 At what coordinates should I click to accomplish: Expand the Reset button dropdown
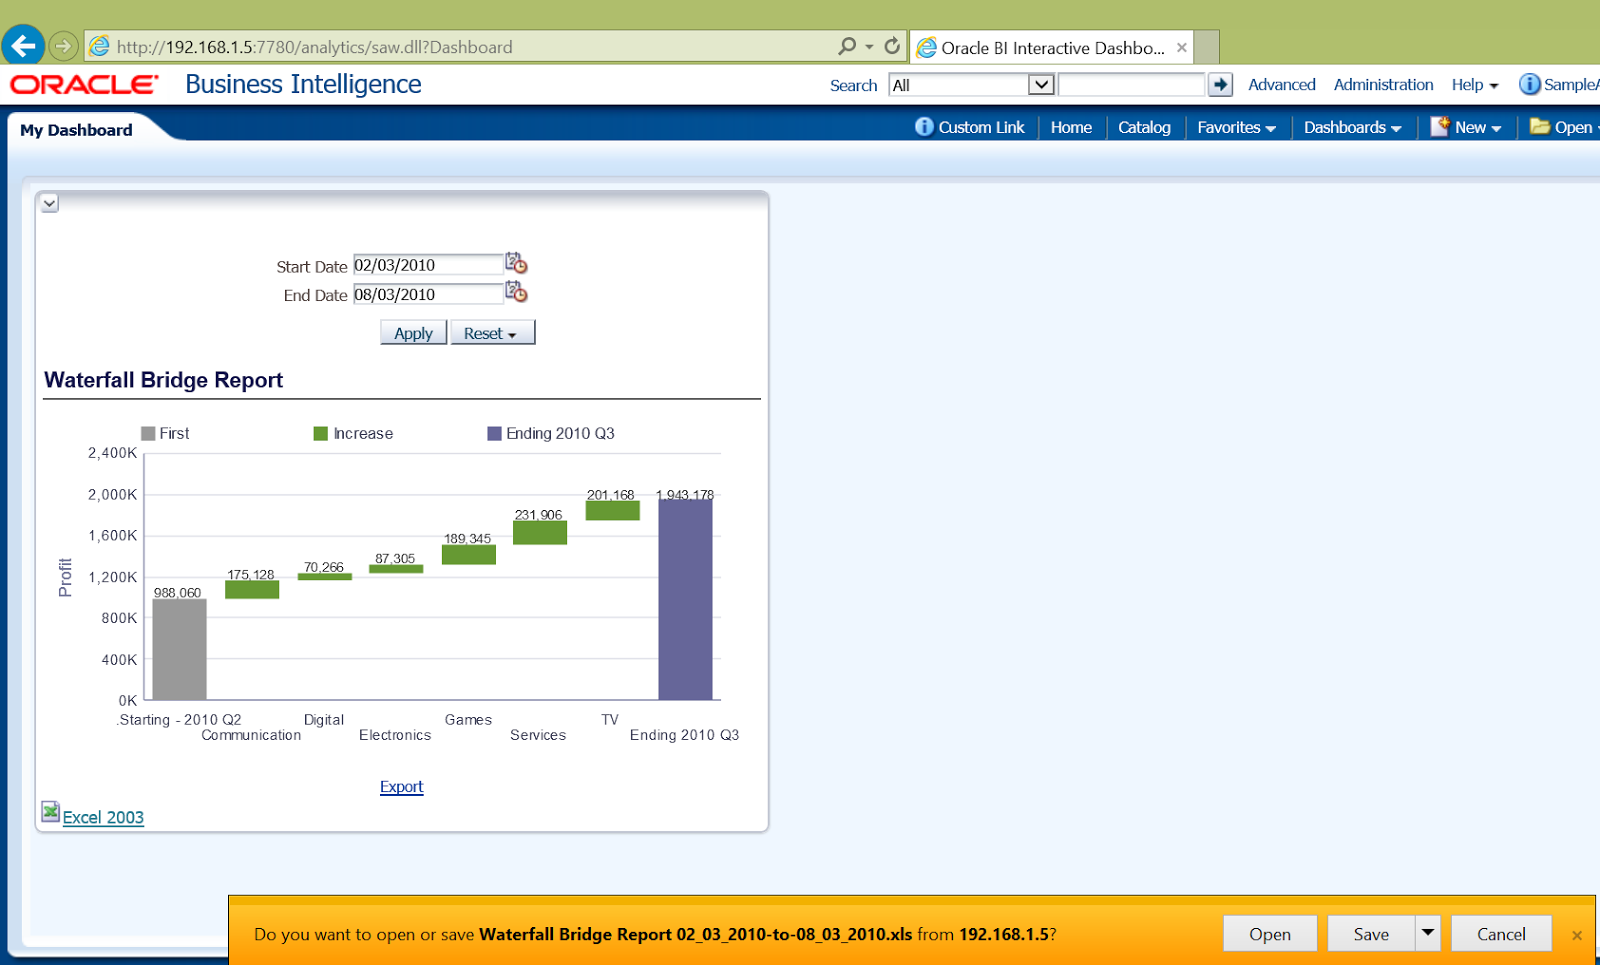click(x=512, y=335)
